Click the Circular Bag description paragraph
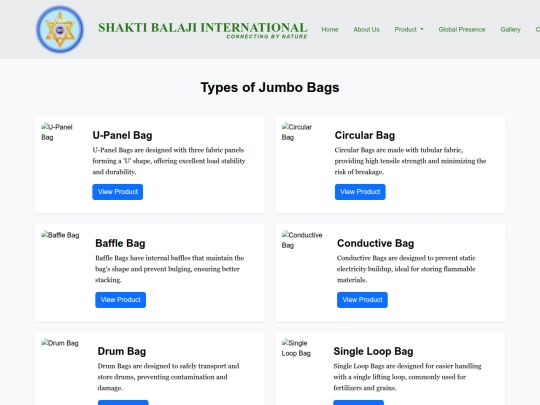Viewport: 540px width, 405px height. point(410,161)
